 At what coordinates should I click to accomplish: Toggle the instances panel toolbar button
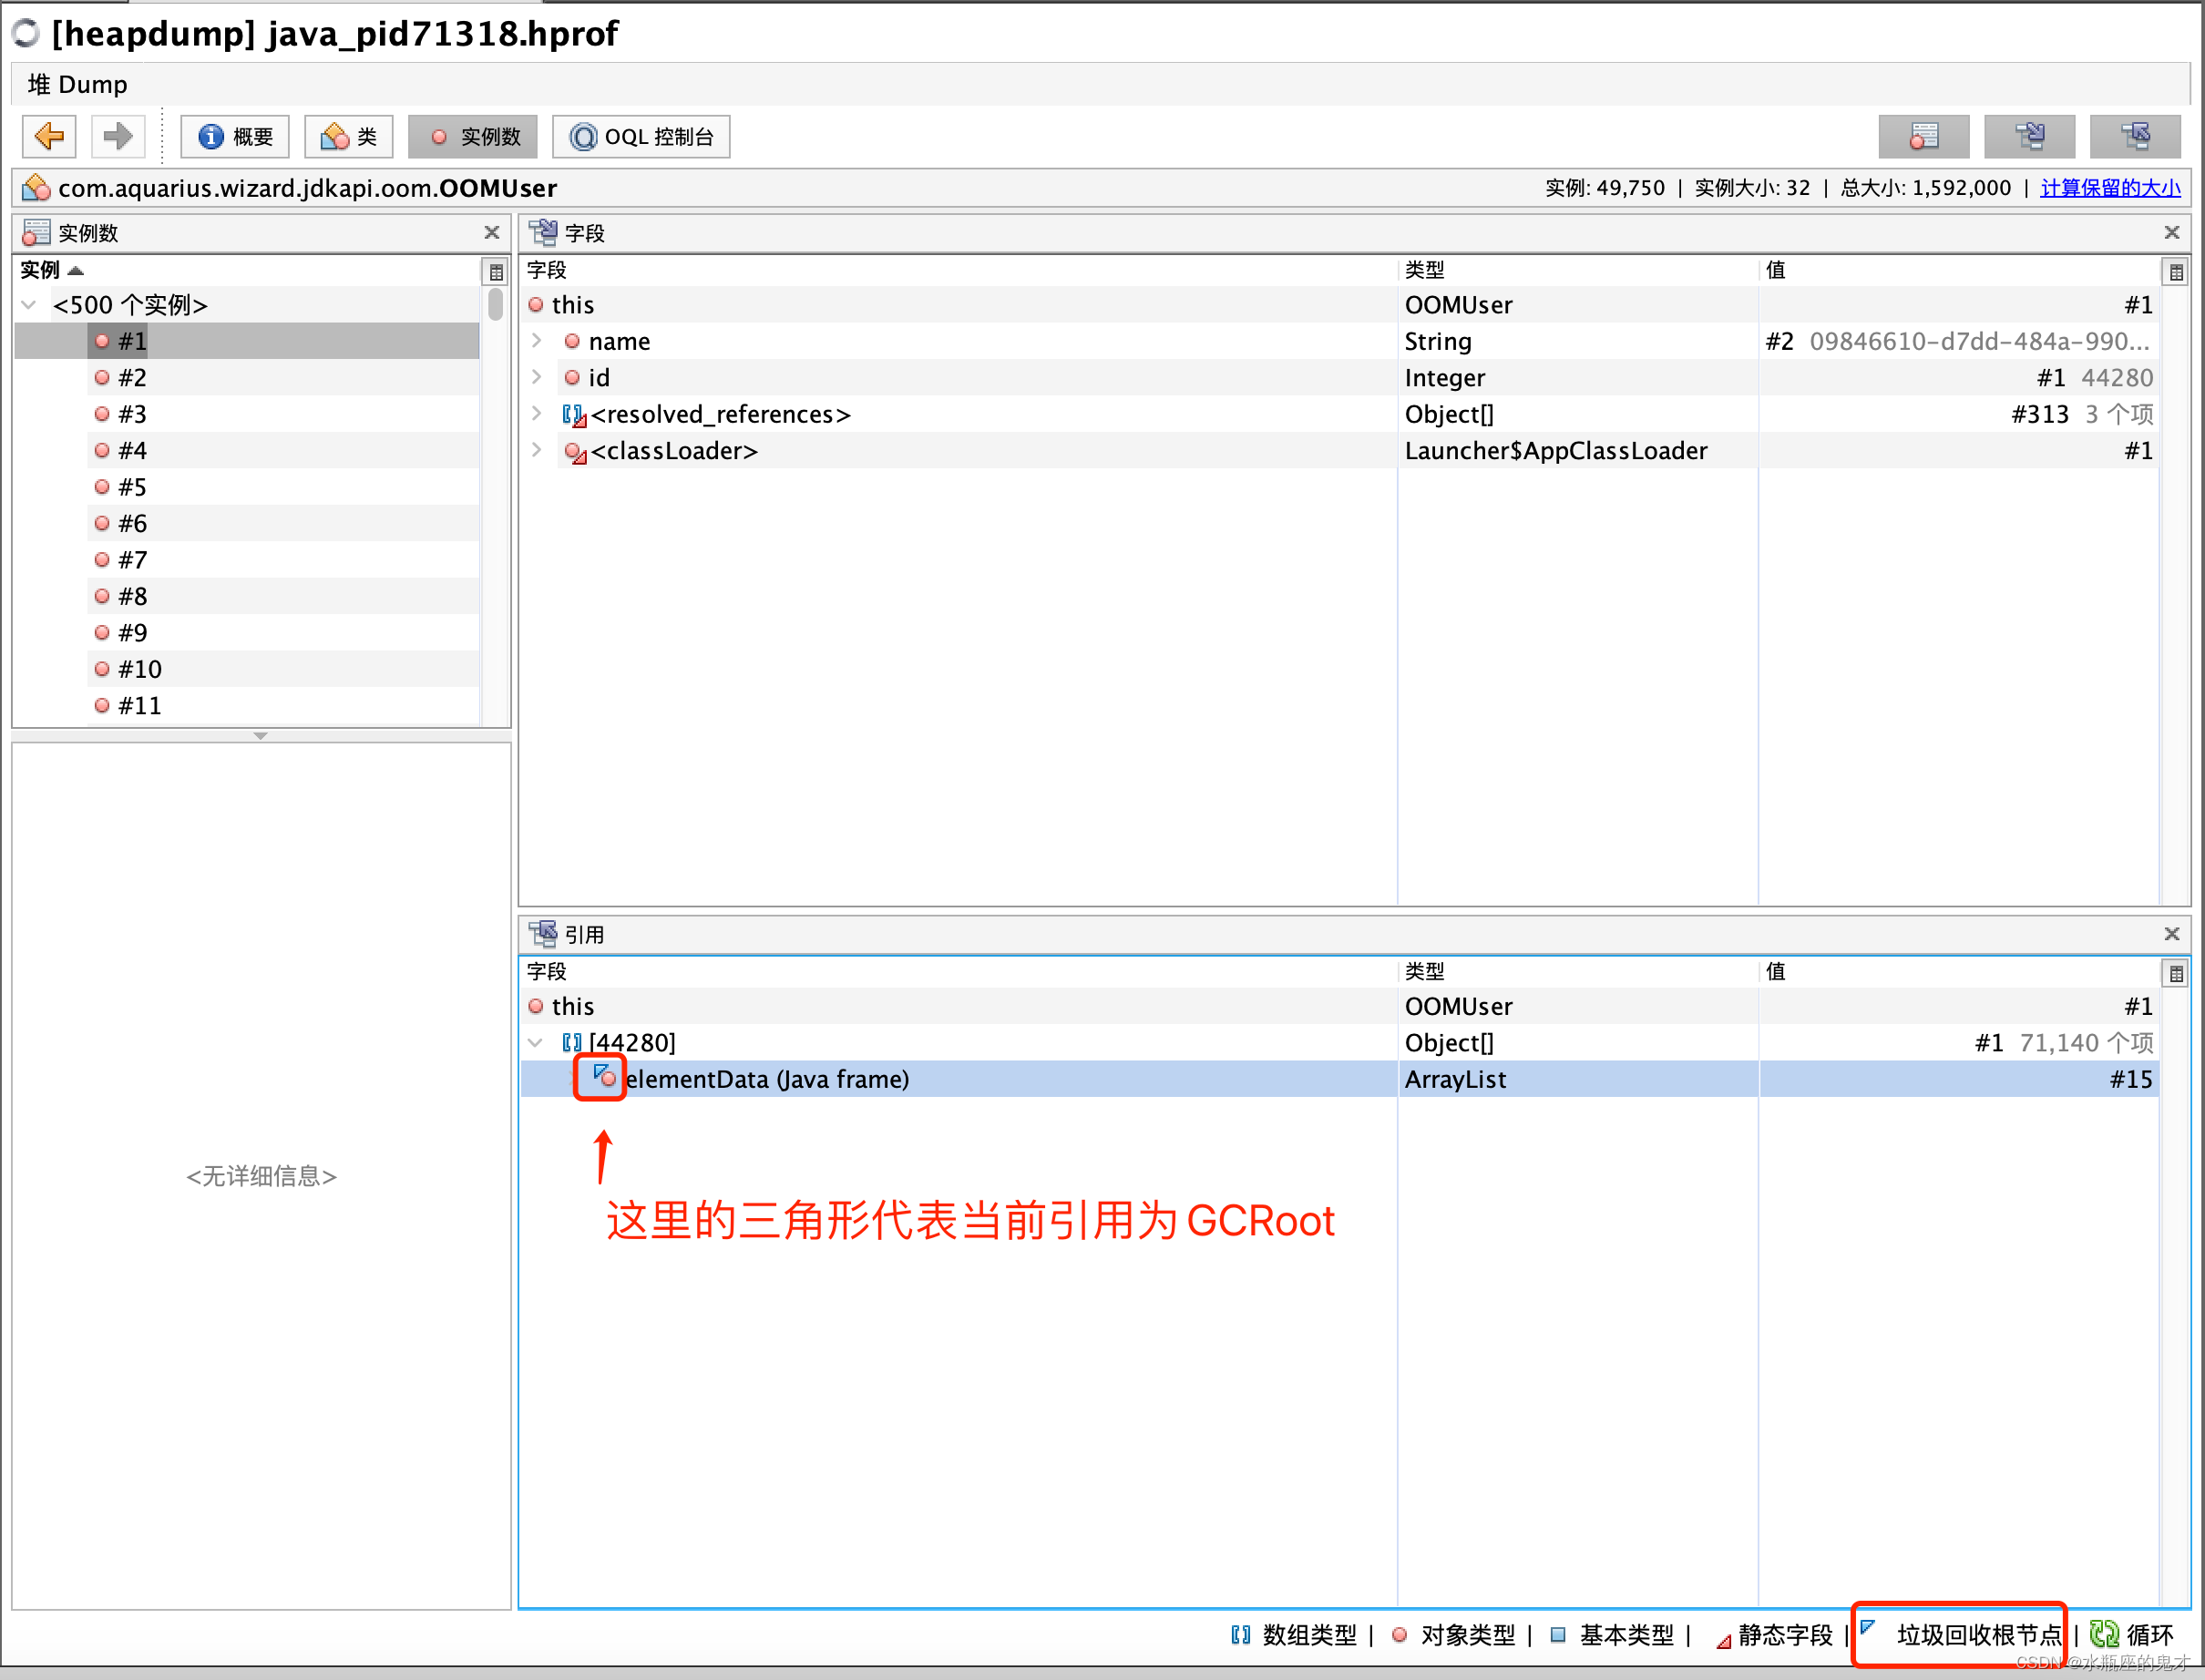pyautogui.click(x=1924, y=136)
